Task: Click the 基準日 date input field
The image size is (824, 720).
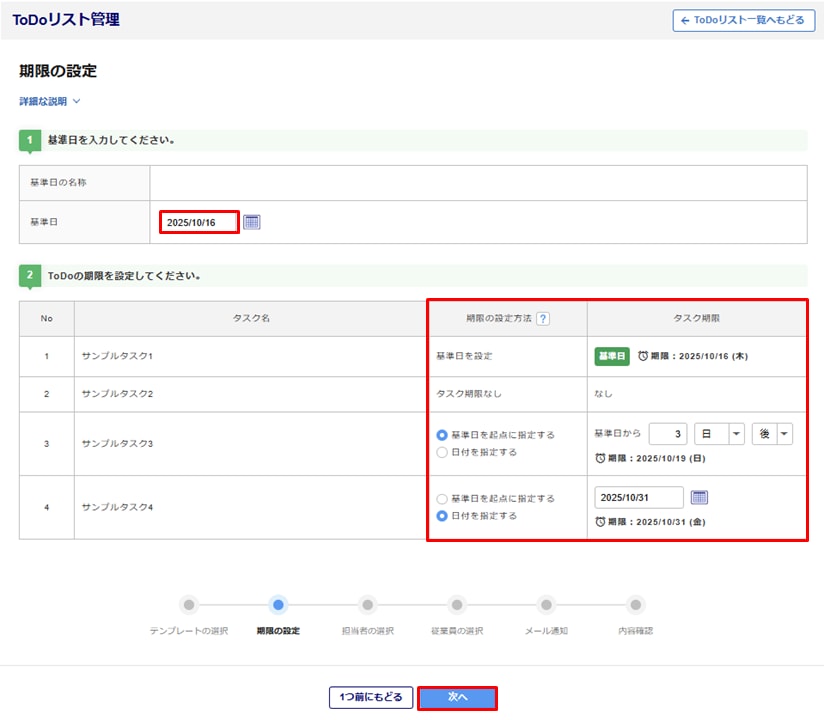Action: [200, 222]
